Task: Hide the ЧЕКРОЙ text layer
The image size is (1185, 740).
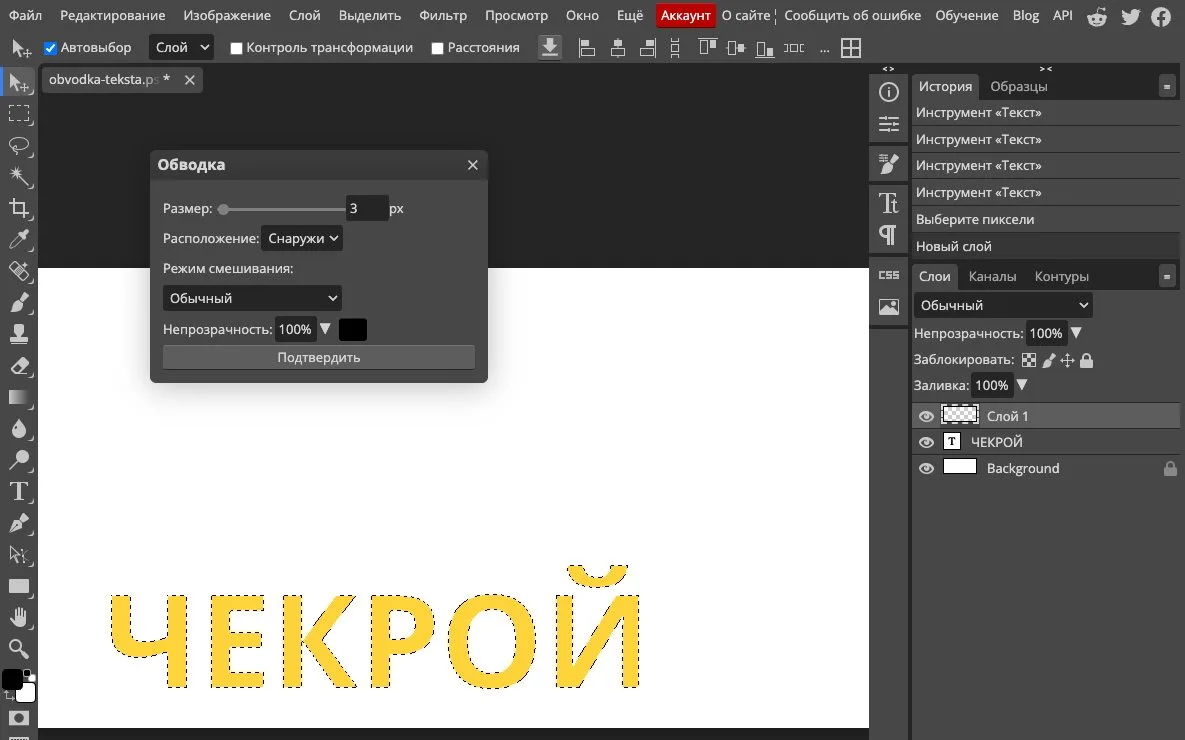Action: pos(926,442)
